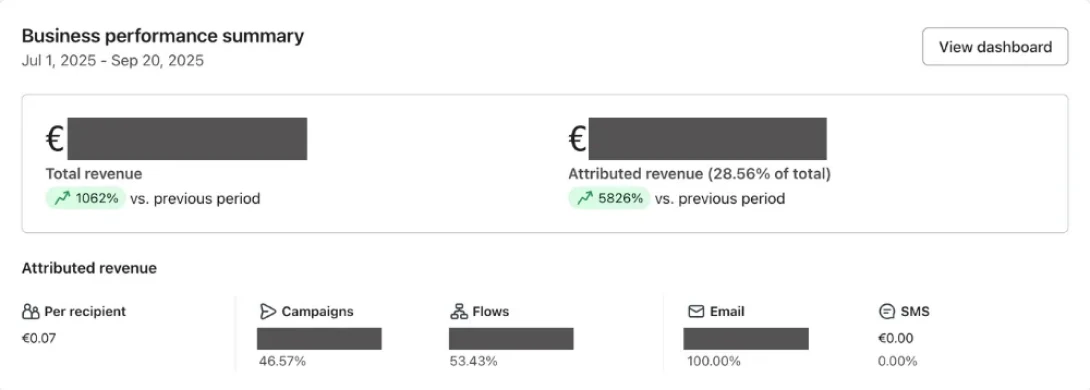Viewport: 1090px width, 390px height.
Task: Click the 1062% upward trend arrow icon
Action: point(63,199)
